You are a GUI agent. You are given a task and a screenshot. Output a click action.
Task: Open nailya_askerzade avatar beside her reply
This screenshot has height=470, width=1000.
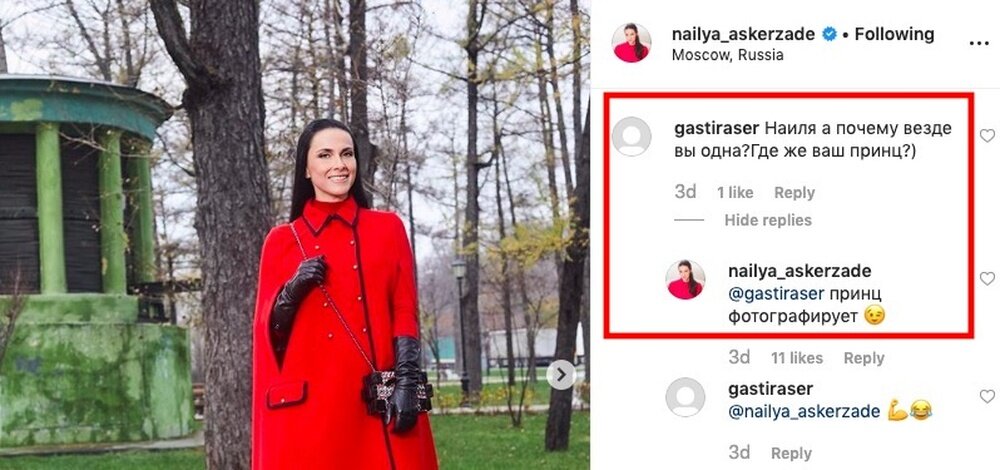tap(686, 279)
